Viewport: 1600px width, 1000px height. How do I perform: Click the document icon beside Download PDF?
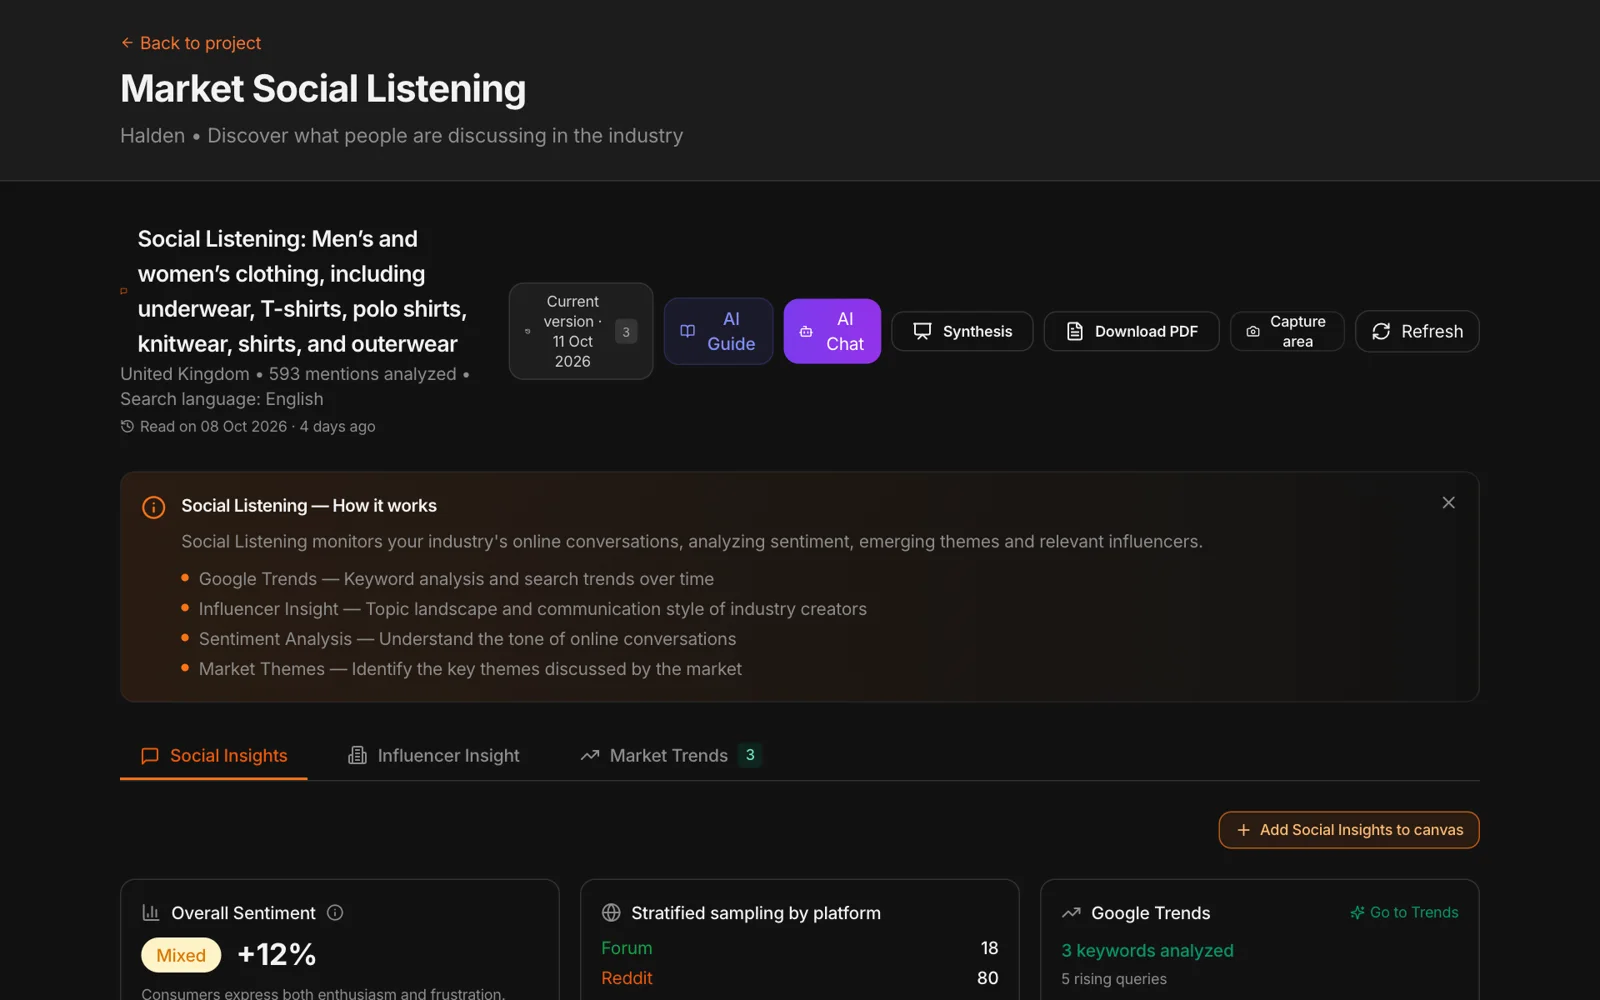1075,331
